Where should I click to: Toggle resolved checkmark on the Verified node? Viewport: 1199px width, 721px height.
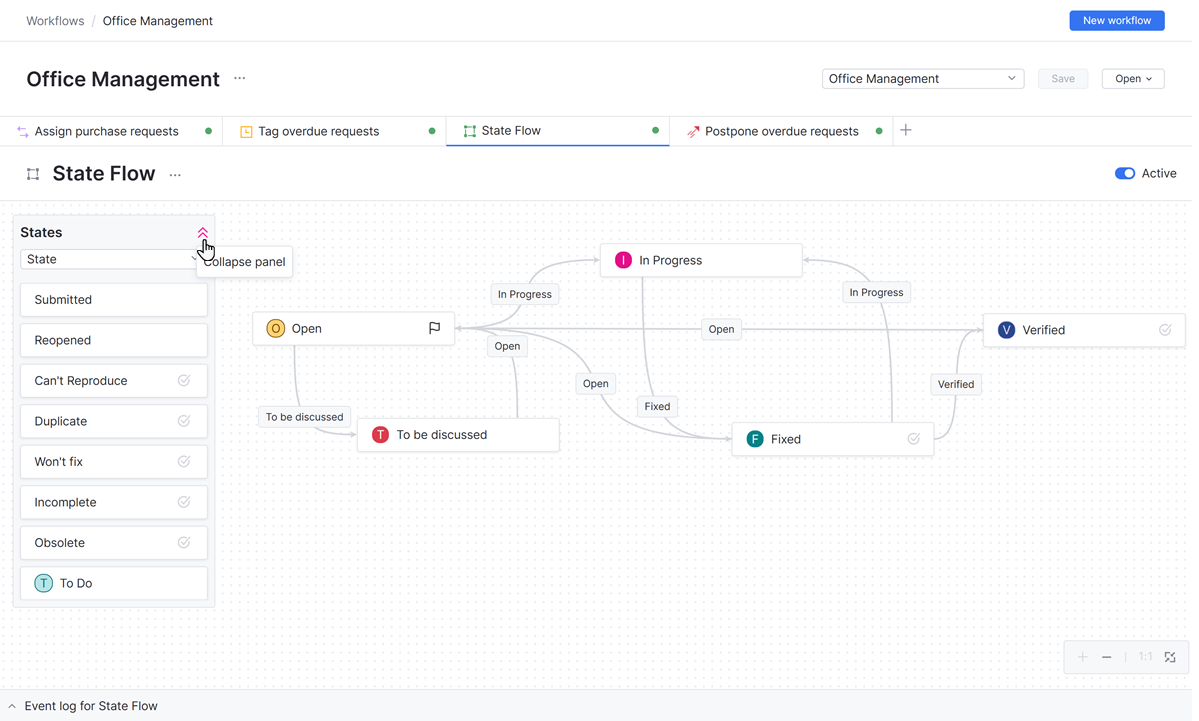point(1164,329)
